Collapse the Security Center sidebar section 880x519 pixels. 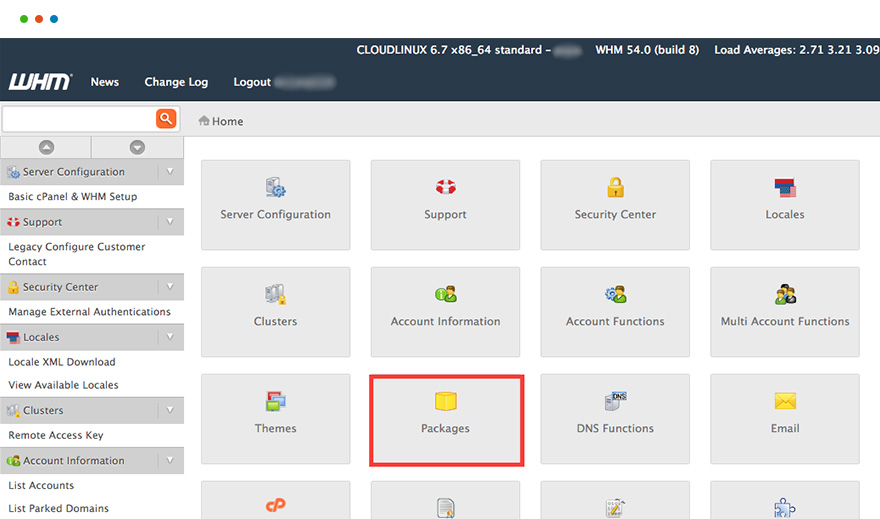(170, 287)
